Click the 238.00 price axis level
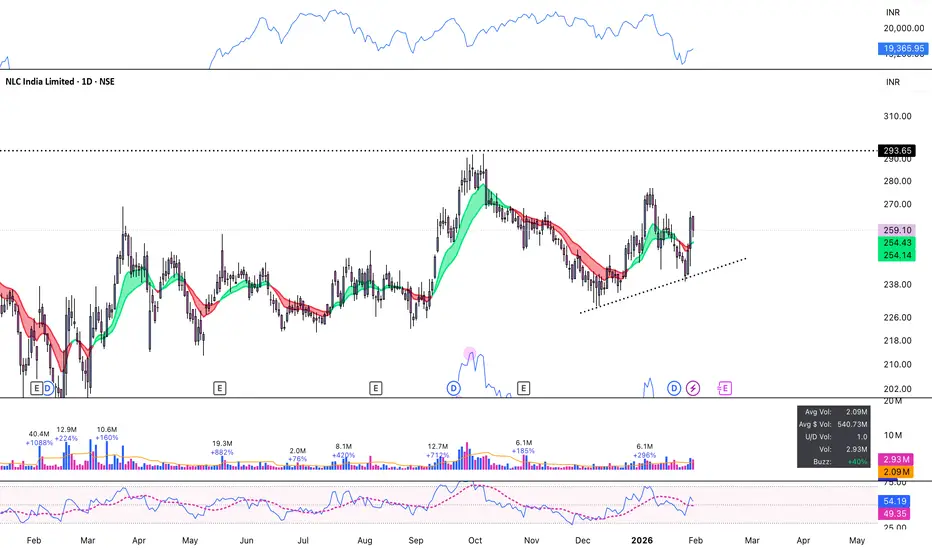 pyautogui.click(x=897, y=284)
